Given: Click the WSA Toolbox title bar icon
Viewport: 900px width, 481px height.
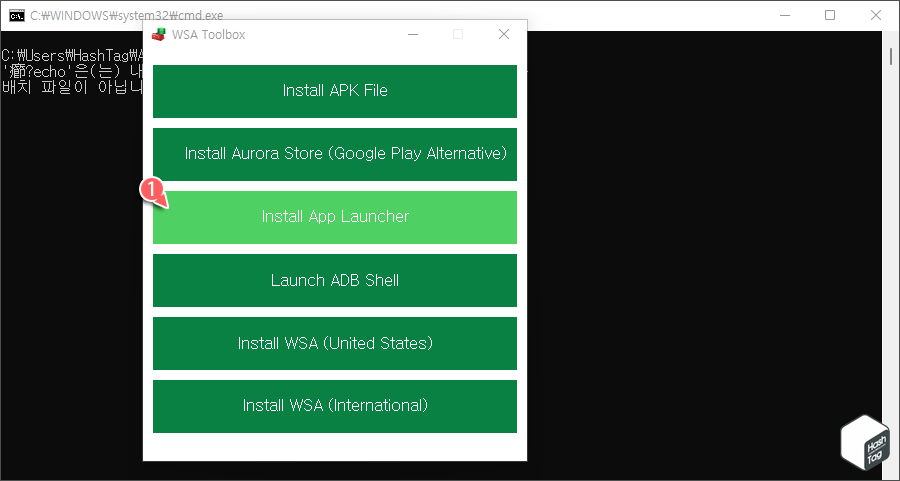Looking at the screenshot, I should [159, 34].
